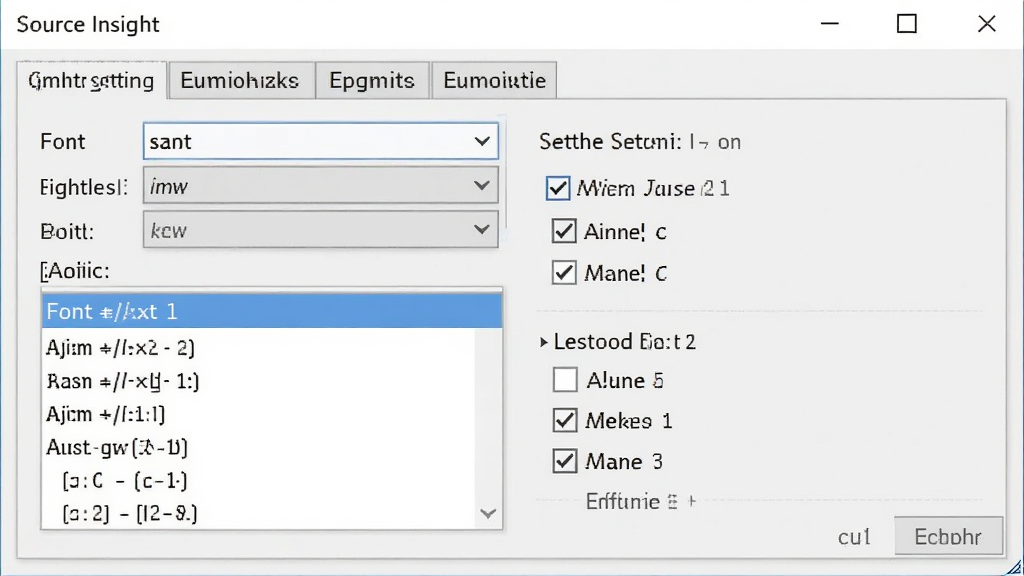Toggle the Mekes 1 checkbox
1024x576 pixels.
pos(565,420)
